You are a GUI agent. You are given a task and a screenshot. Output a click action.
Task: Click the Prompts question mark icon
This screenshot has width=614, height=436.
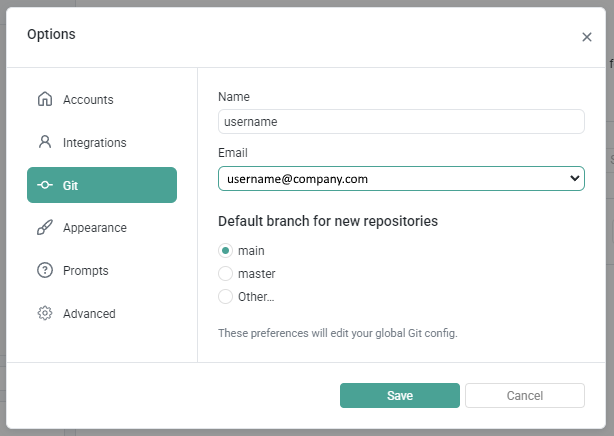point(45,270)
